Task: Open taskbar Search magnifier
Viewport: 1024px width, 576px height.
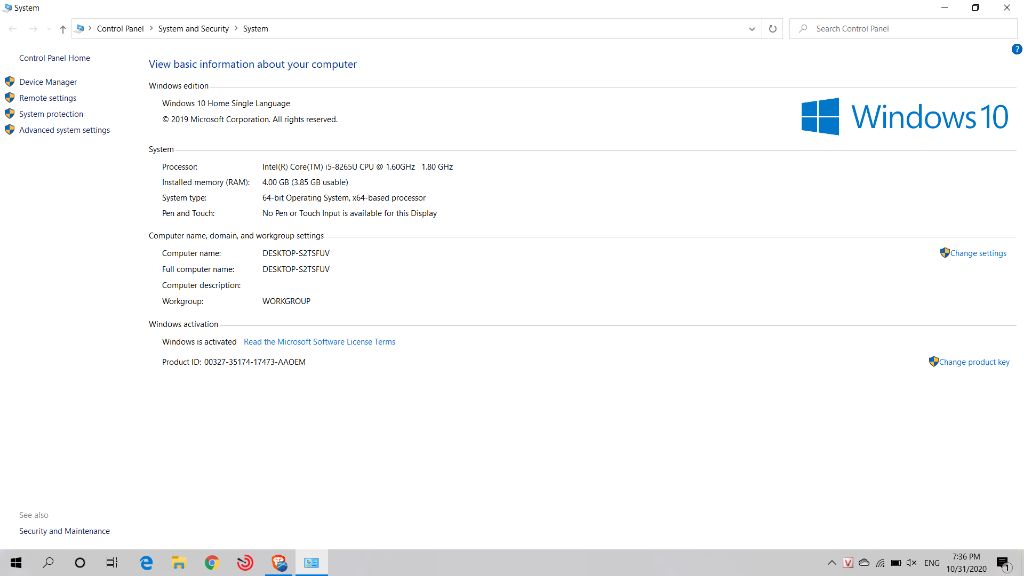Action: tap(48, 562)
